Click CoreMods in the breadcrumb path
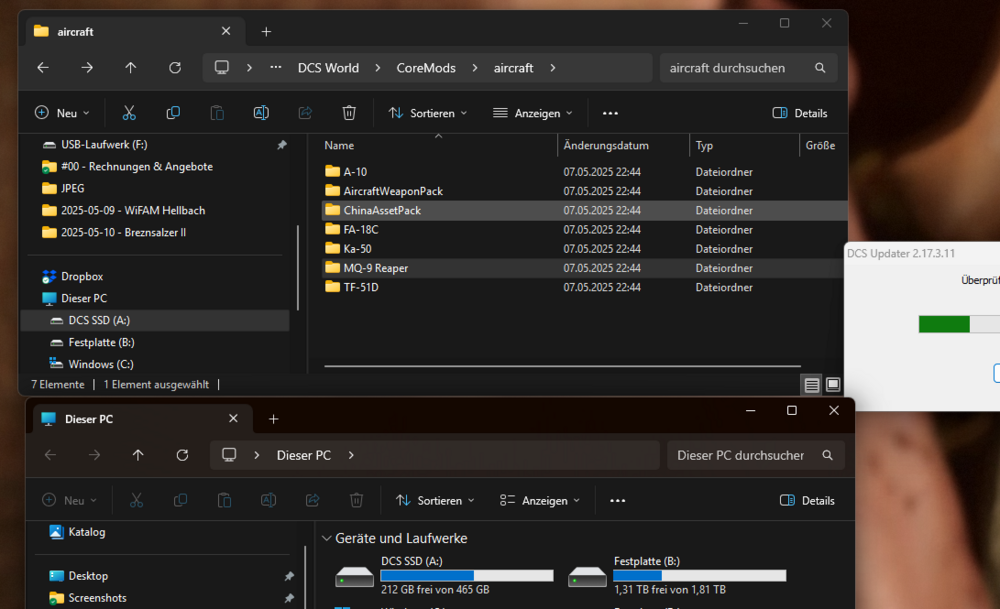This screenshot has width=1000, height=609. point(426,68)
